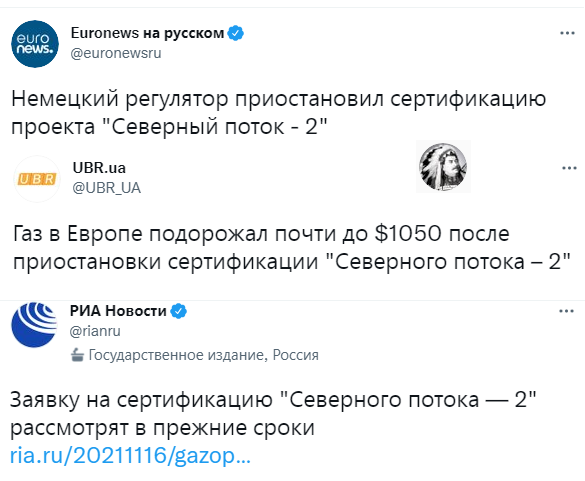Click the @UBR_UA handle
Viewport: 585px width, 481px height.
[107, 188]
